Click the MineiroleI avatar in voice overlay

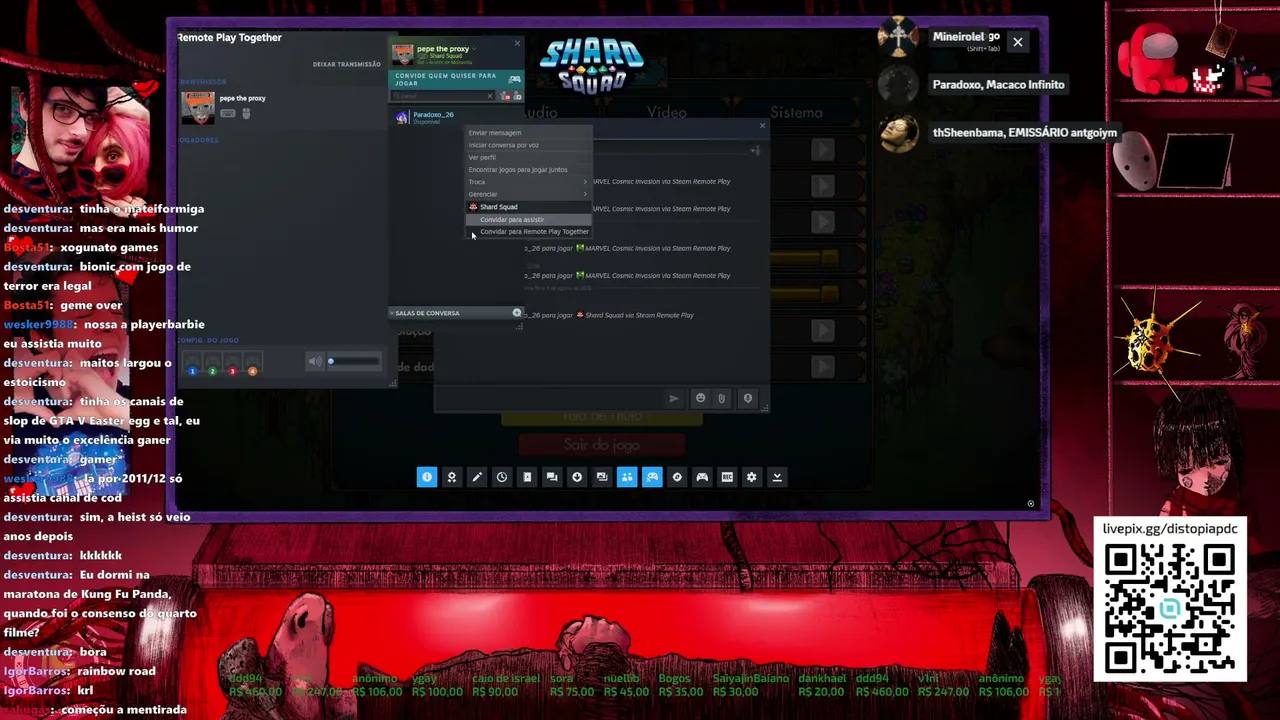pyautogui.click(x=898, y=37)
